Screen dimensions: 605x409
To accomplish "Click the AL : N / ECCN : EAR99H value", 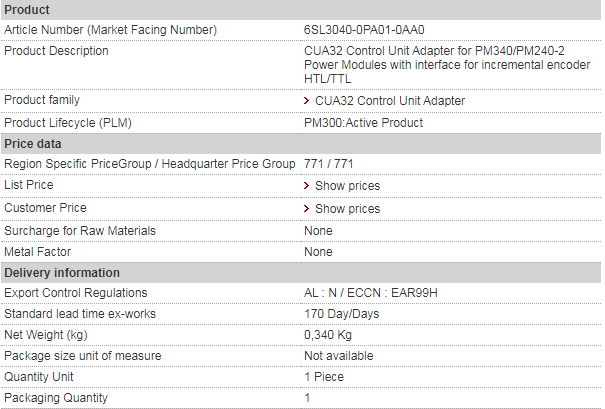I will pos(370,293).
